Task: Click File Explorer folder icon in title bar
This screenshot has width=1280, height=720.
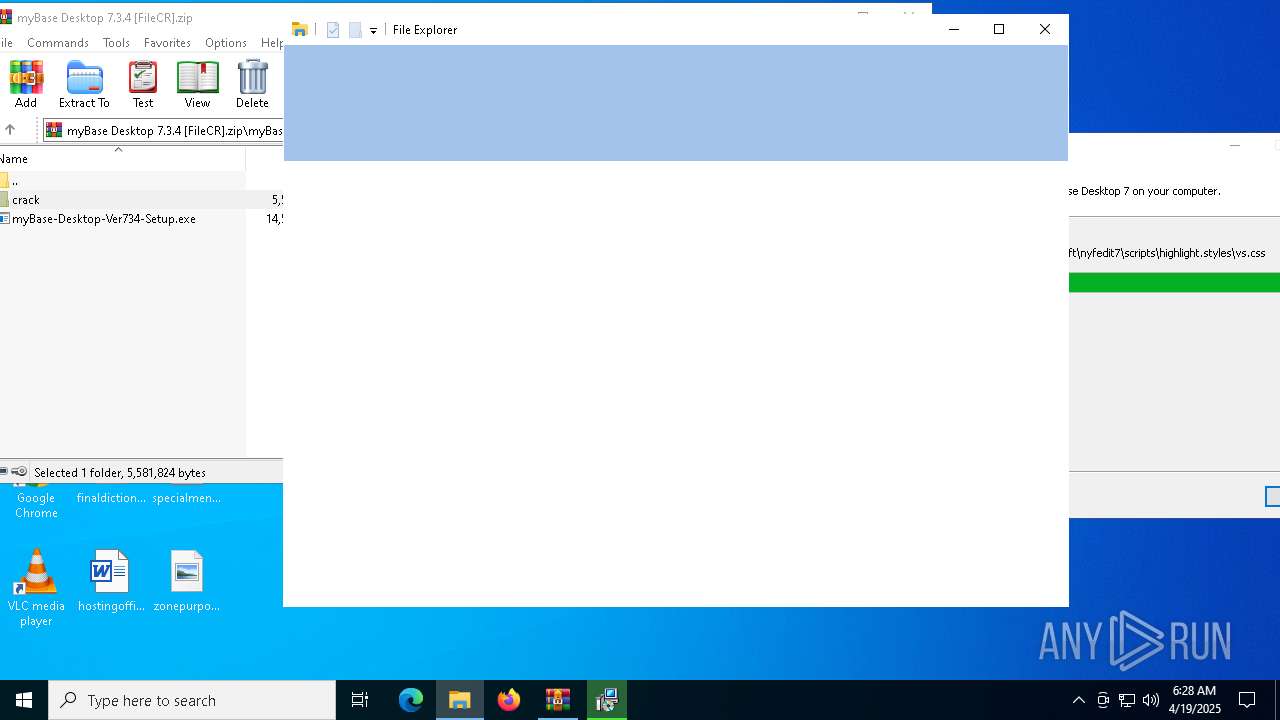Action: click(x=299, y=30)
